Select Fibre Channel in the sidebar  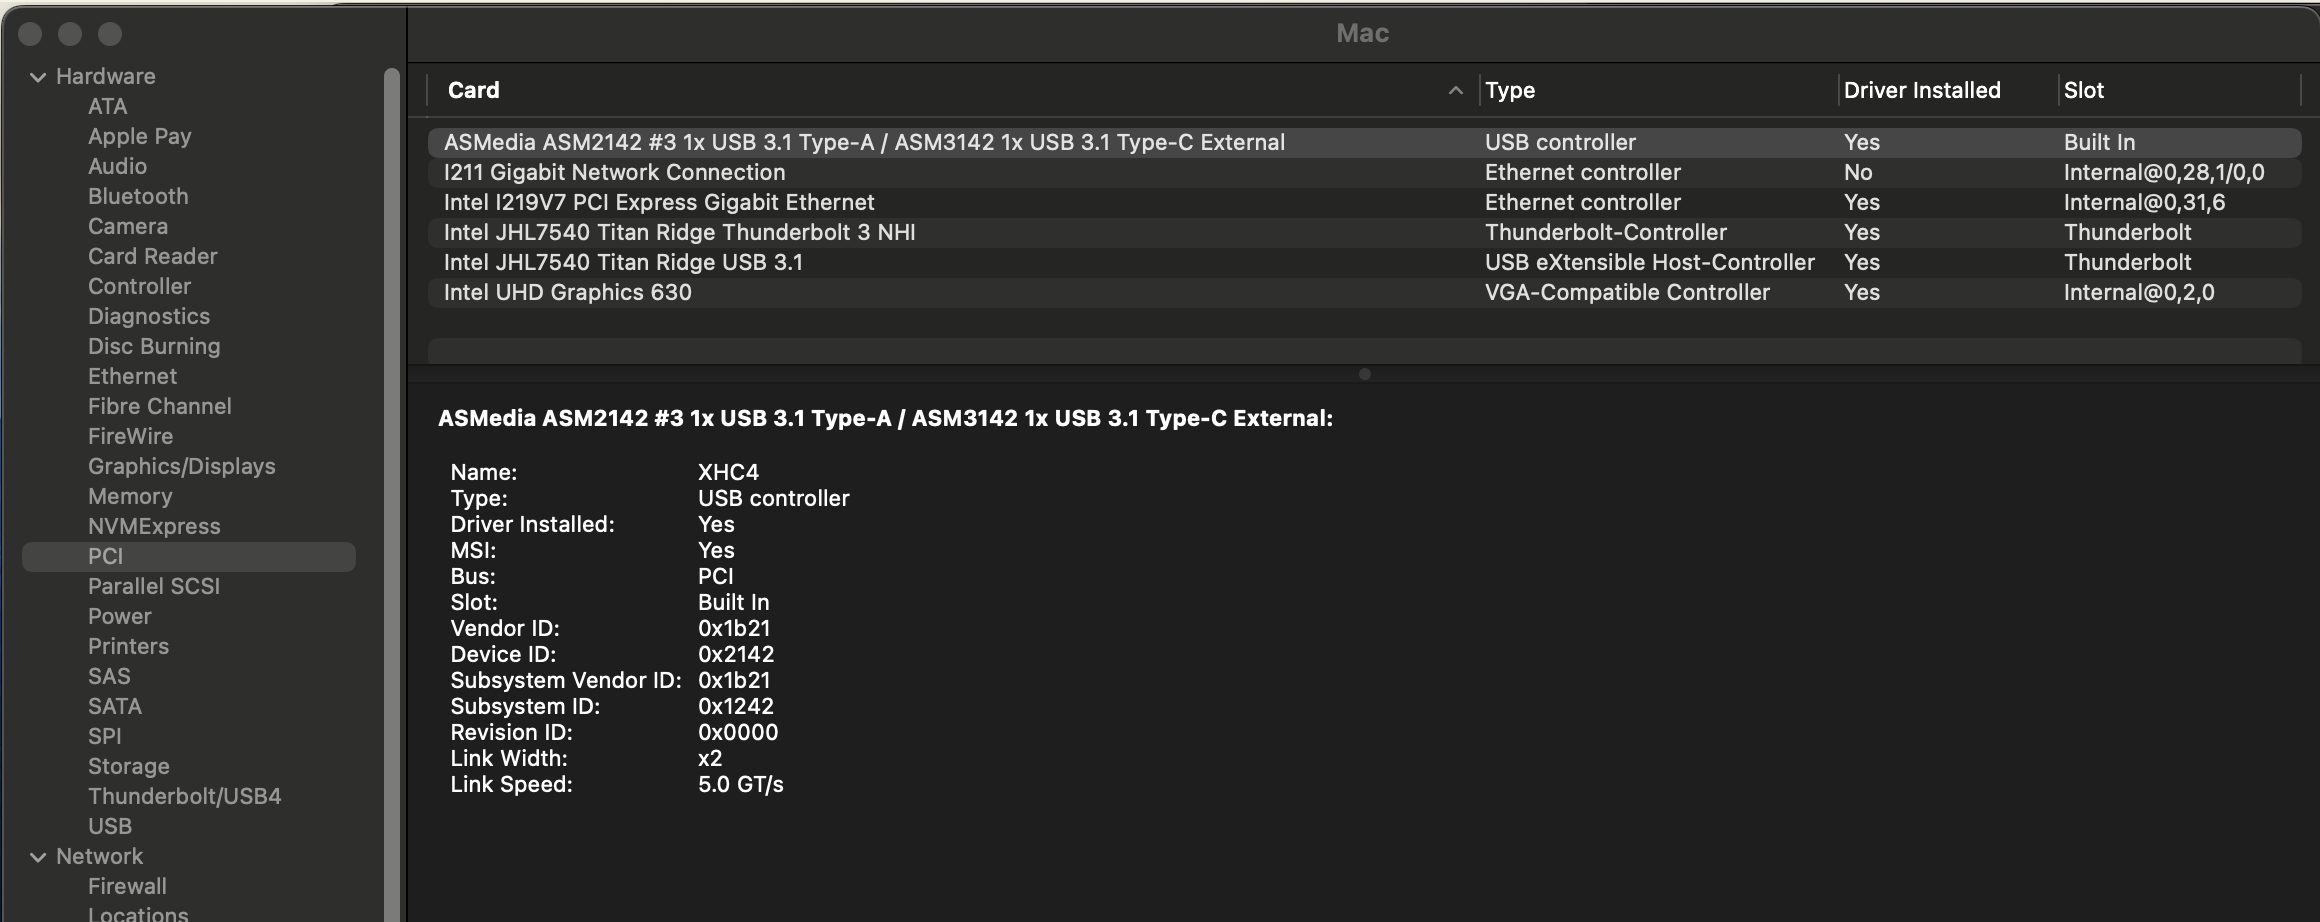[x=159, y=406]
